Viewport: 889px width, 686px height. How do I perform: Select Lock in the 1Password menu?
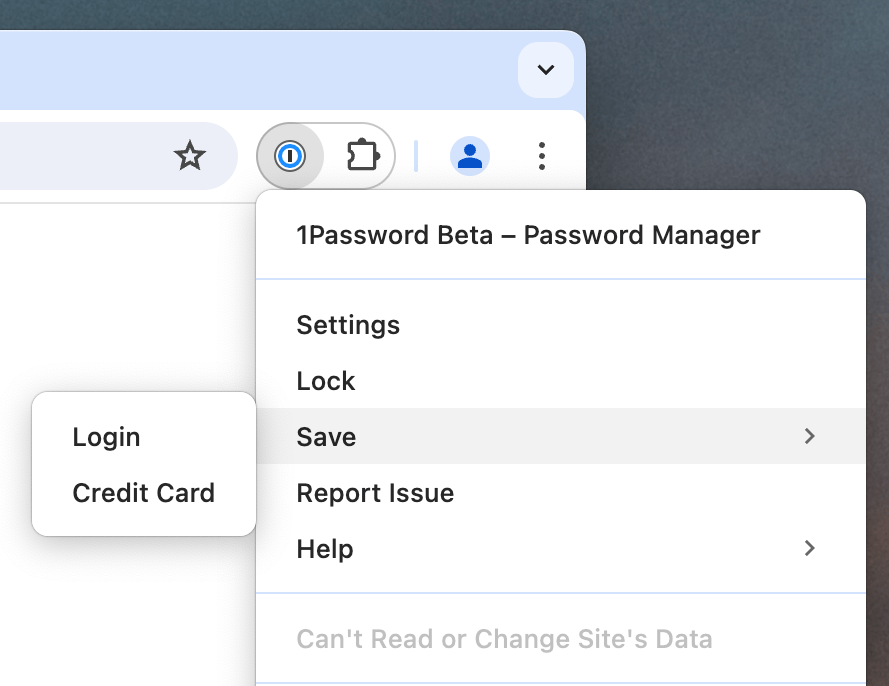[x=324, y=381]
